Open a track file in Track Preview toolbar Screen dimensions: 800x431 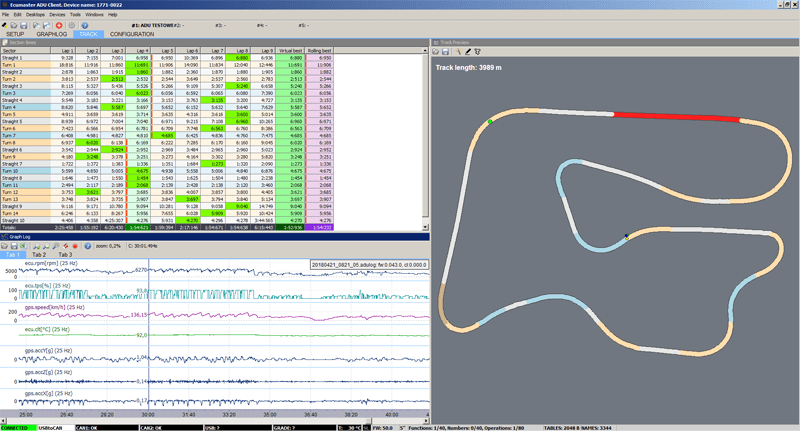coord(436,50)
